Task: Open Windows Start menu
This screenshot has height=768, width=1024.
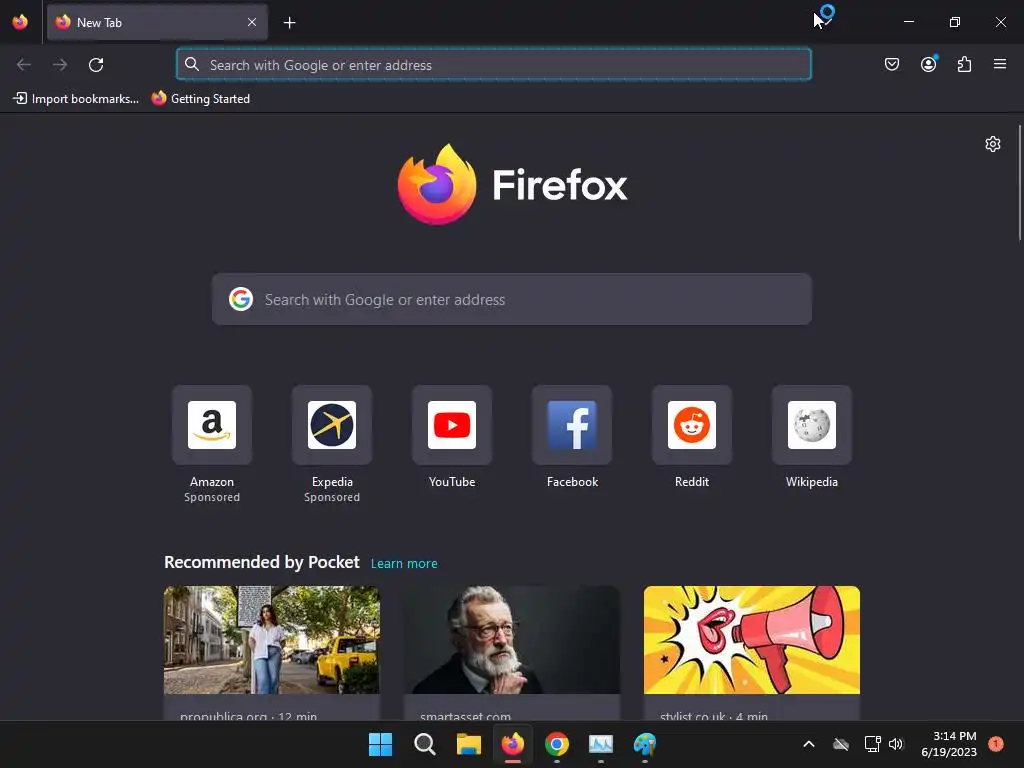Action: pyautogui.click(x=381, y=744)
